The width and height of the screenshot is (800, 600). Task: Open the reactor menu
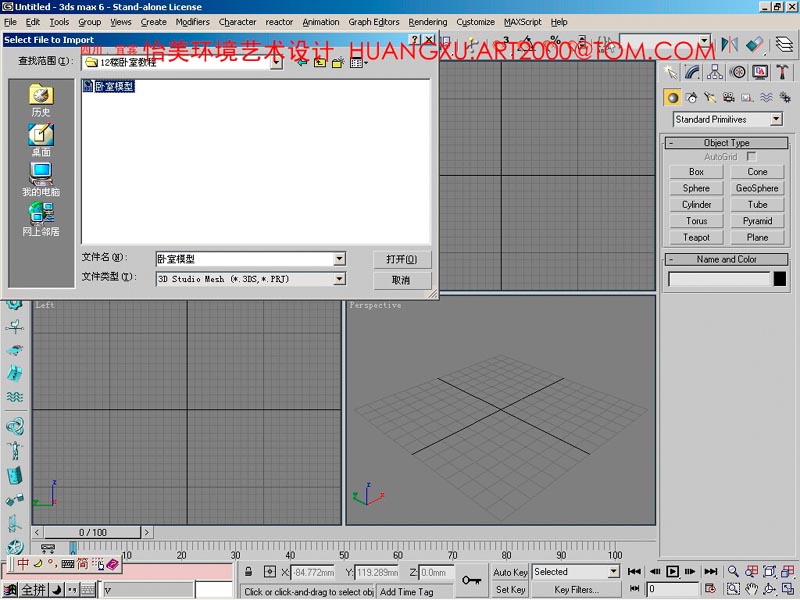tap(279, 22)
